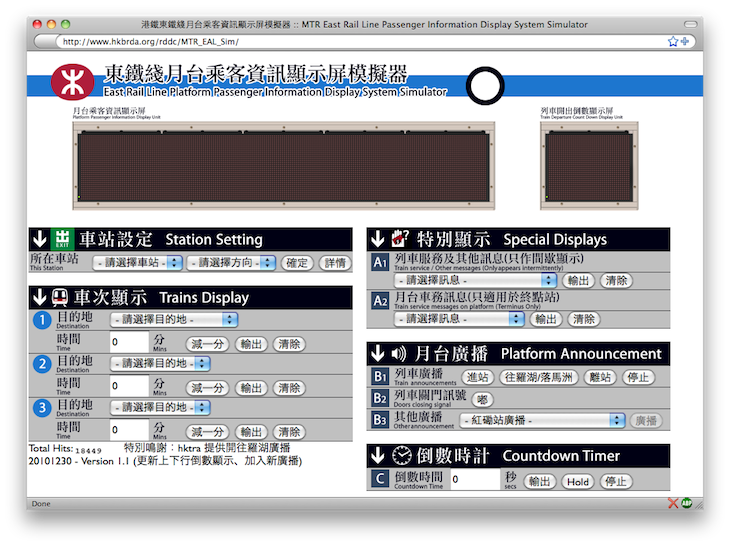The width and height of the screenshot is (730, 541).
Task: Click the green ABP status bar icon
Action: click(687, 503)
